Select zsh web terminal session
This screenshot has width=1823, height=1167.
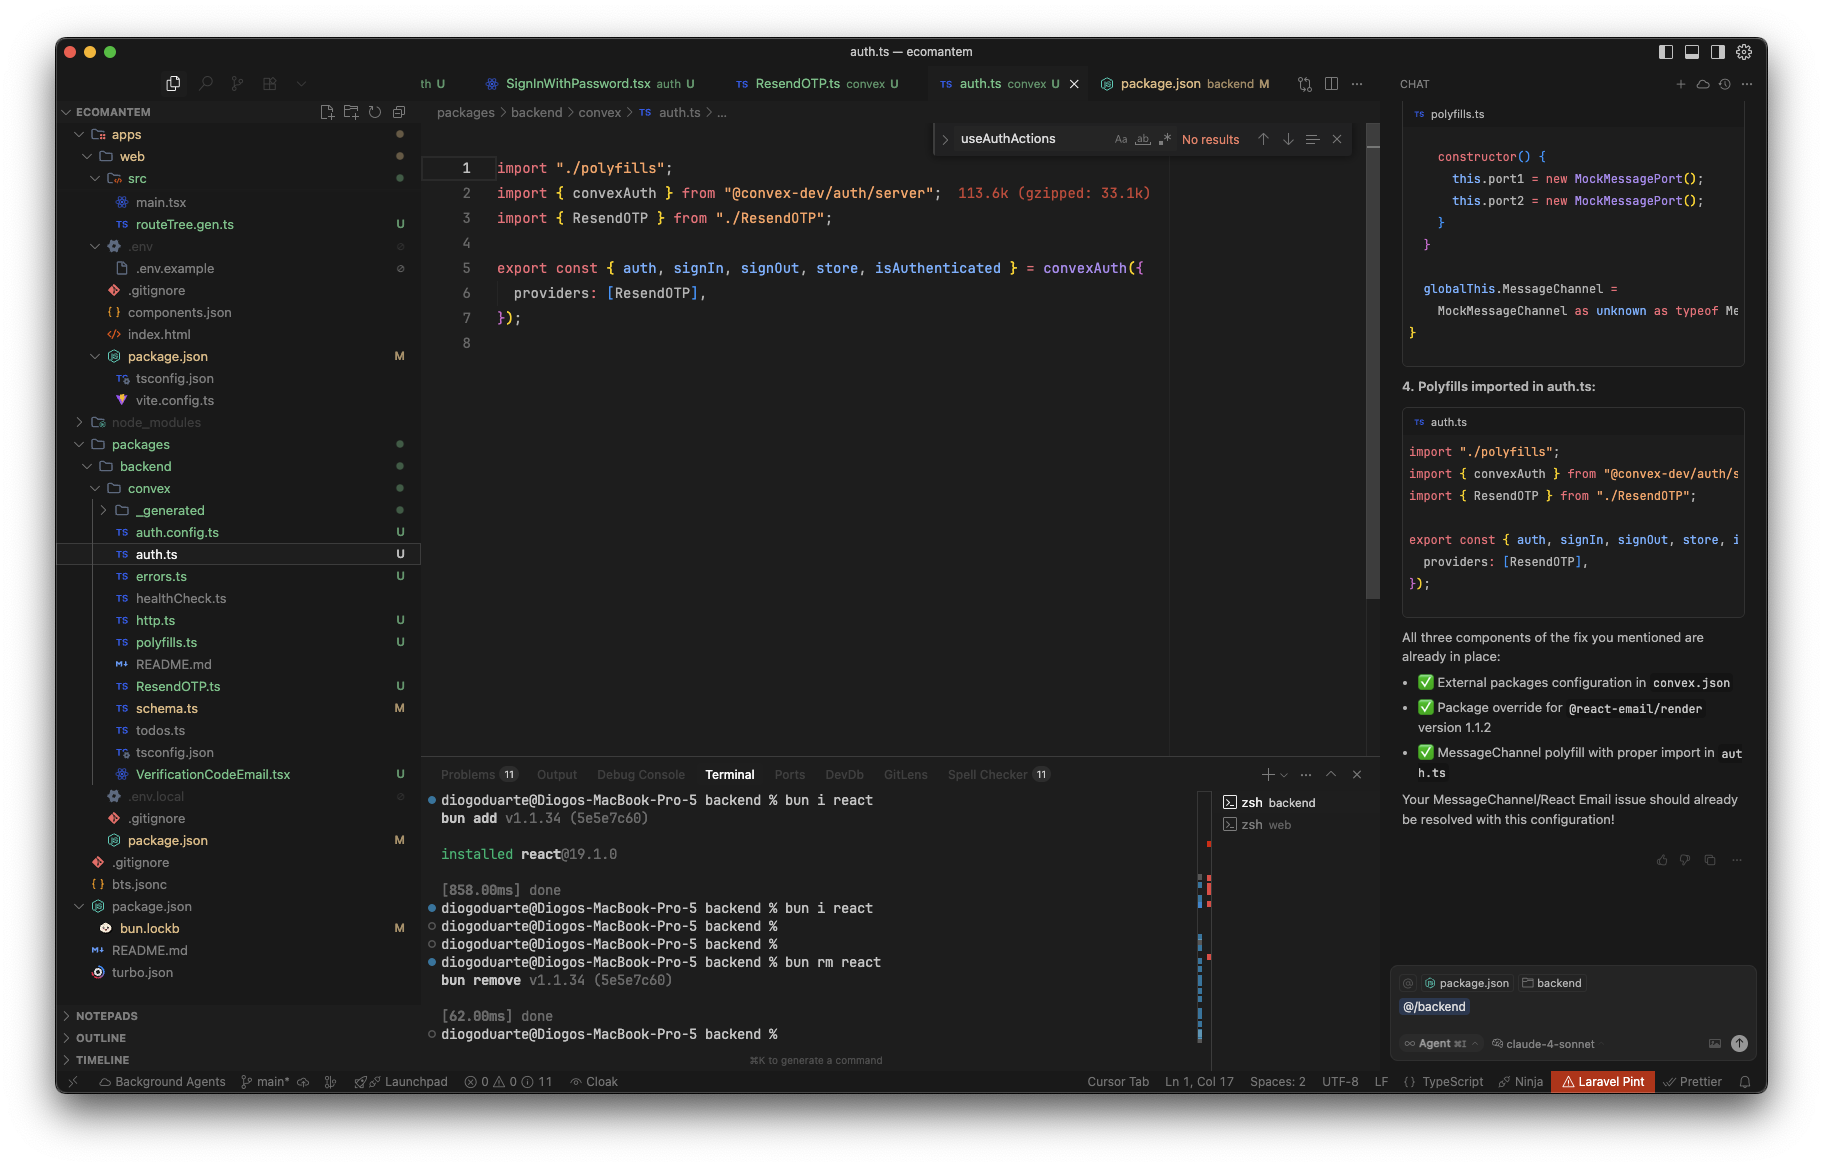point(1266,825)
